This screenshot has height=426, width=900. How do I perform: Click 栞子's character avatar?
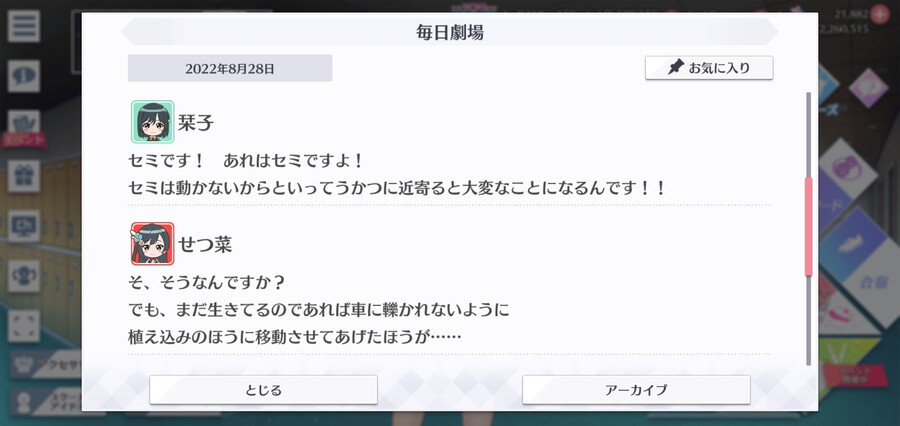click(153, 122)
